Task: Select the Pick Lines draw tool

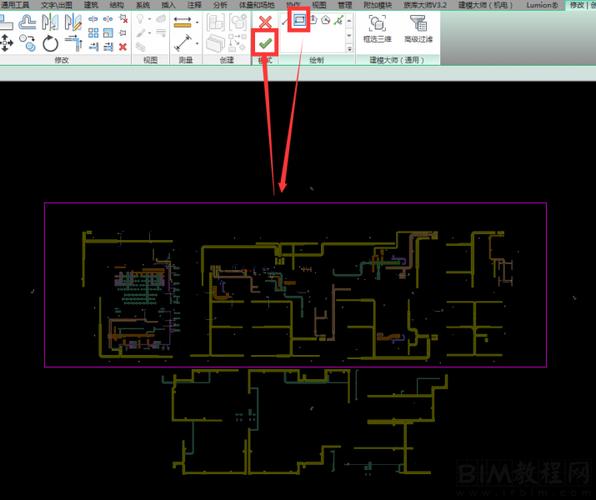Action: [338, 20]
